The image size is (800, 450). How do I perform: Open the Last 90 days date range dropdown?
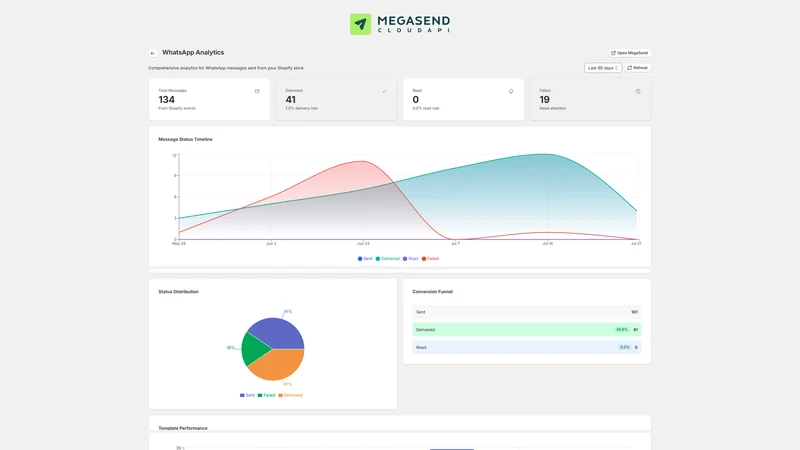click(x=603, y=68)
